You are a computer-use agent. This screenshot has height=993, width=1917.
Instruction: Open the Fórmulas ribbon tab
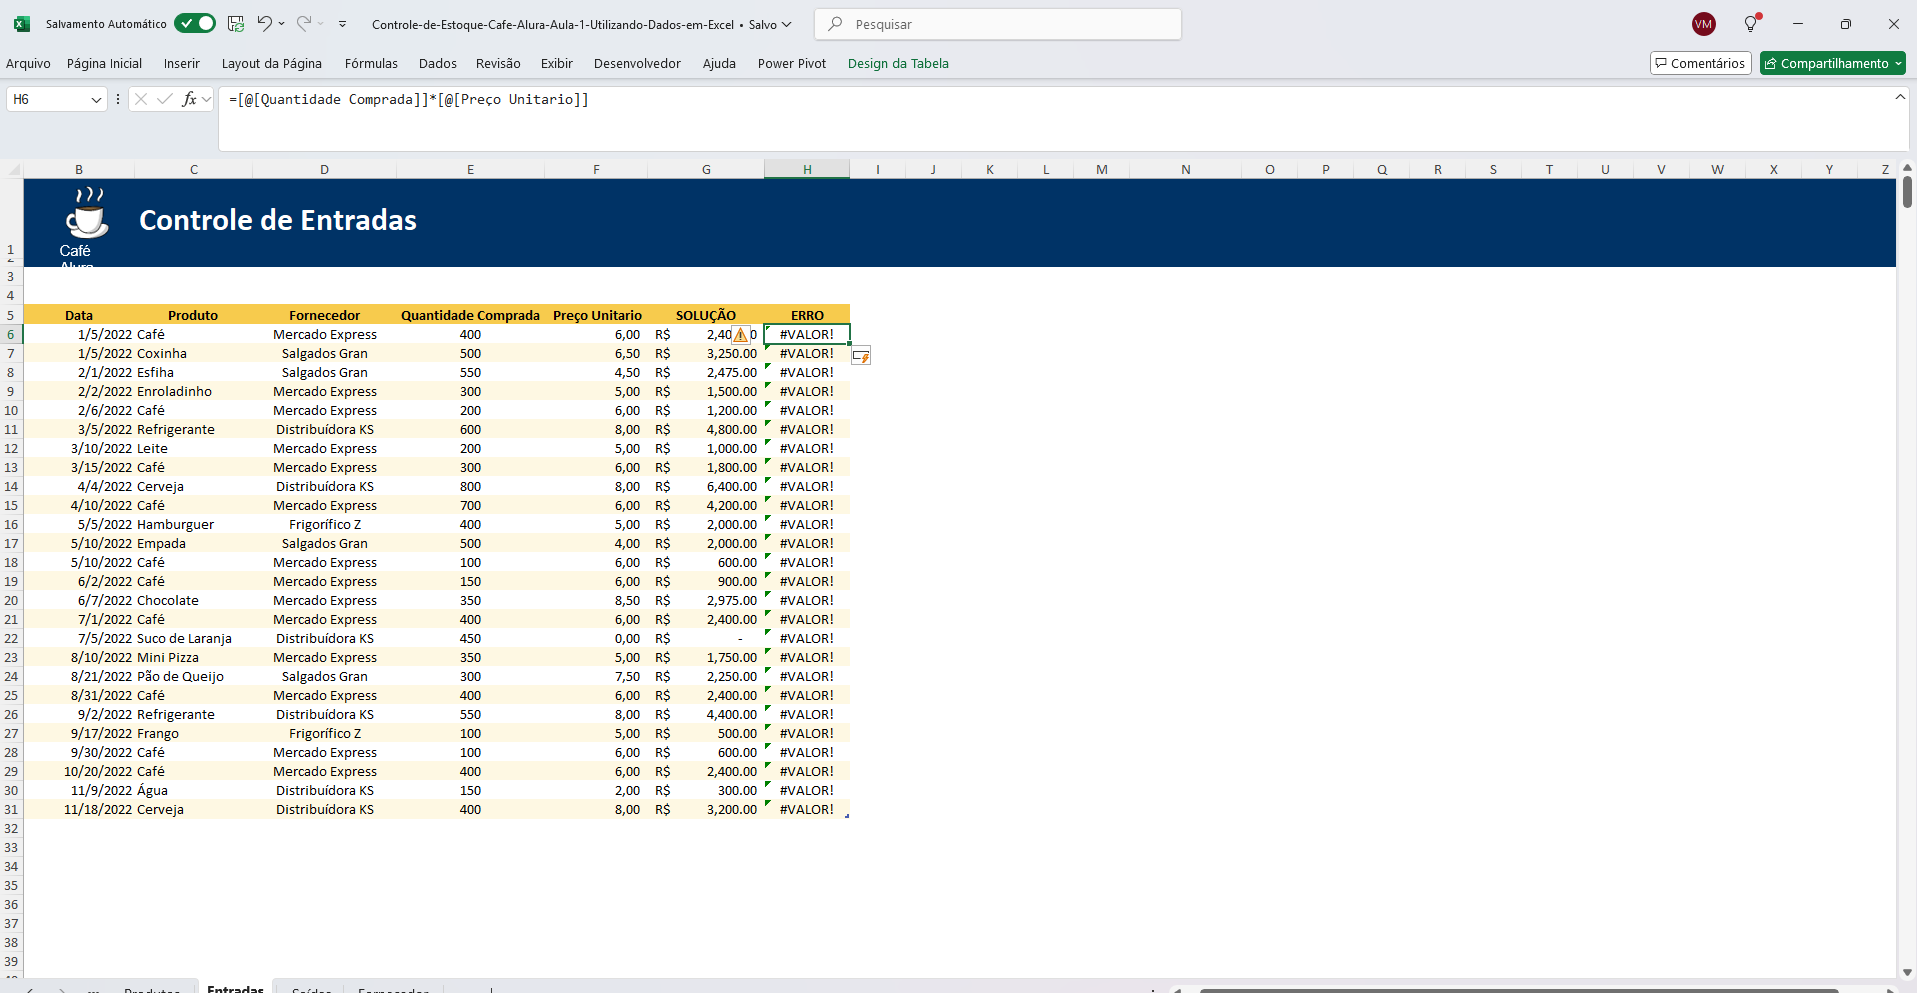pos(371,63)
